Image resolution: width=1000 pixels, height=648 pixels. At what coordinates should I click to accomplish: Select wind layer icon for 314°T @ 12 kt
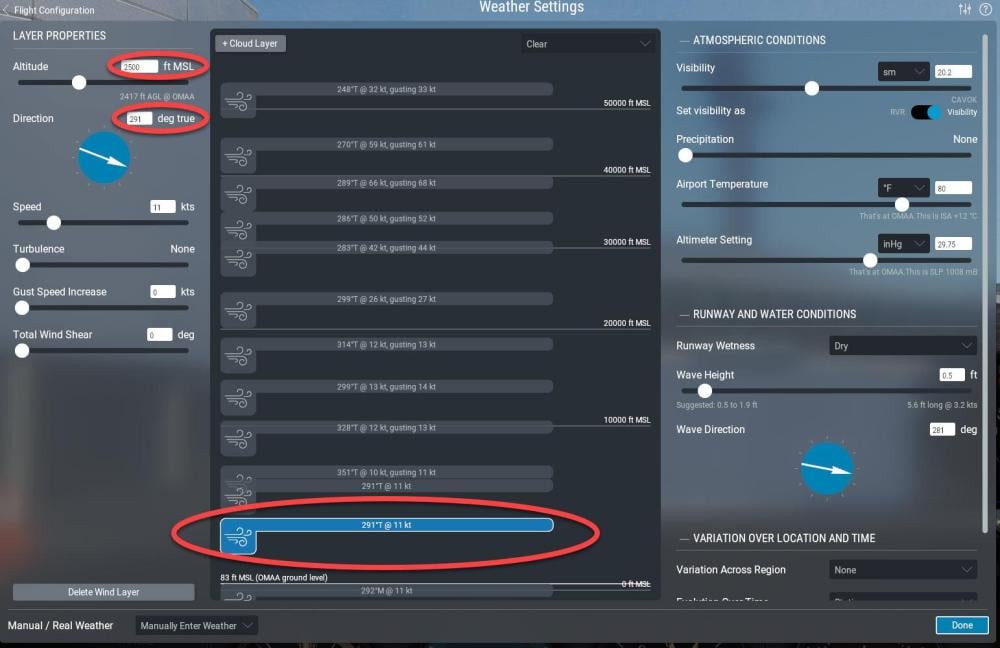pos(239,356)
